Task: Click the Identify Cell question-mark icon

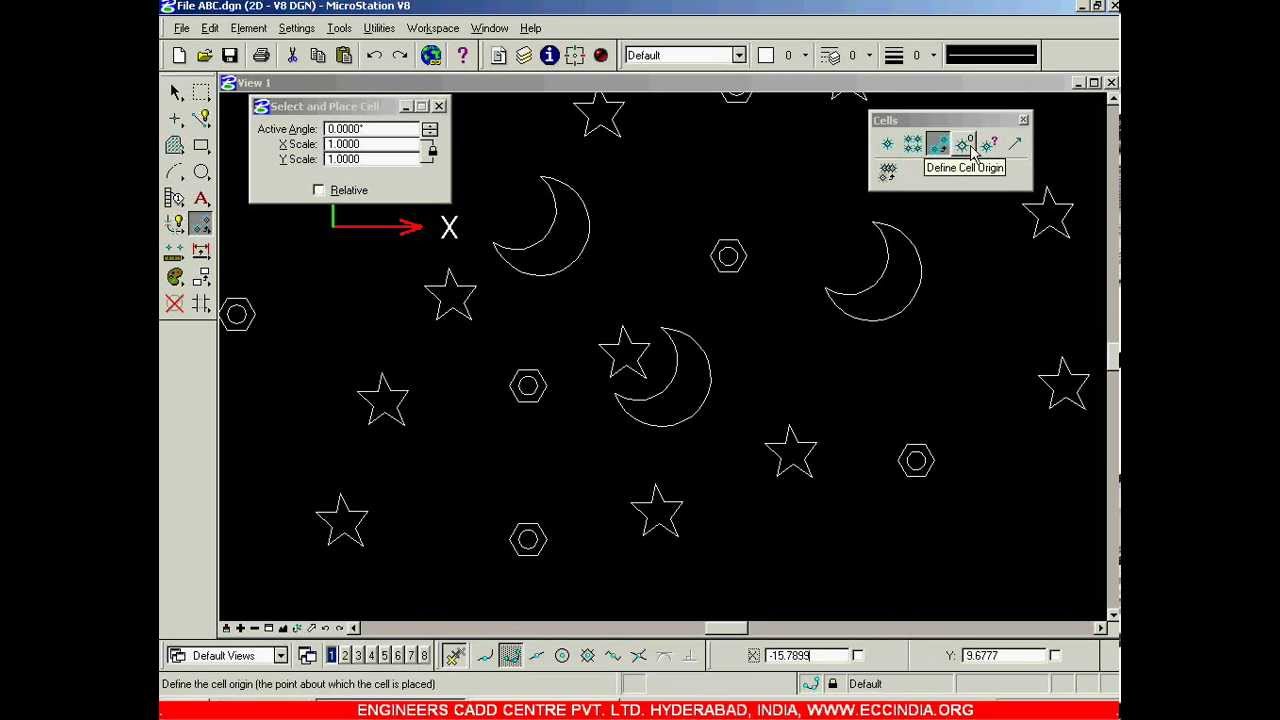Action: pyautogui.click(x=989, y=145)
